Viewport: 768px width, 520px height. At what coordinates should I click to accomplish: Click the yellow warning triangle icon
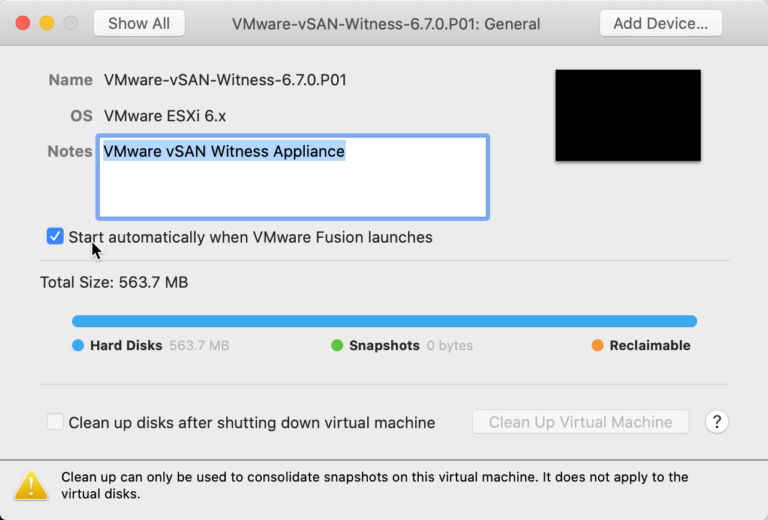pyautogui.click(x=31, y=485)
